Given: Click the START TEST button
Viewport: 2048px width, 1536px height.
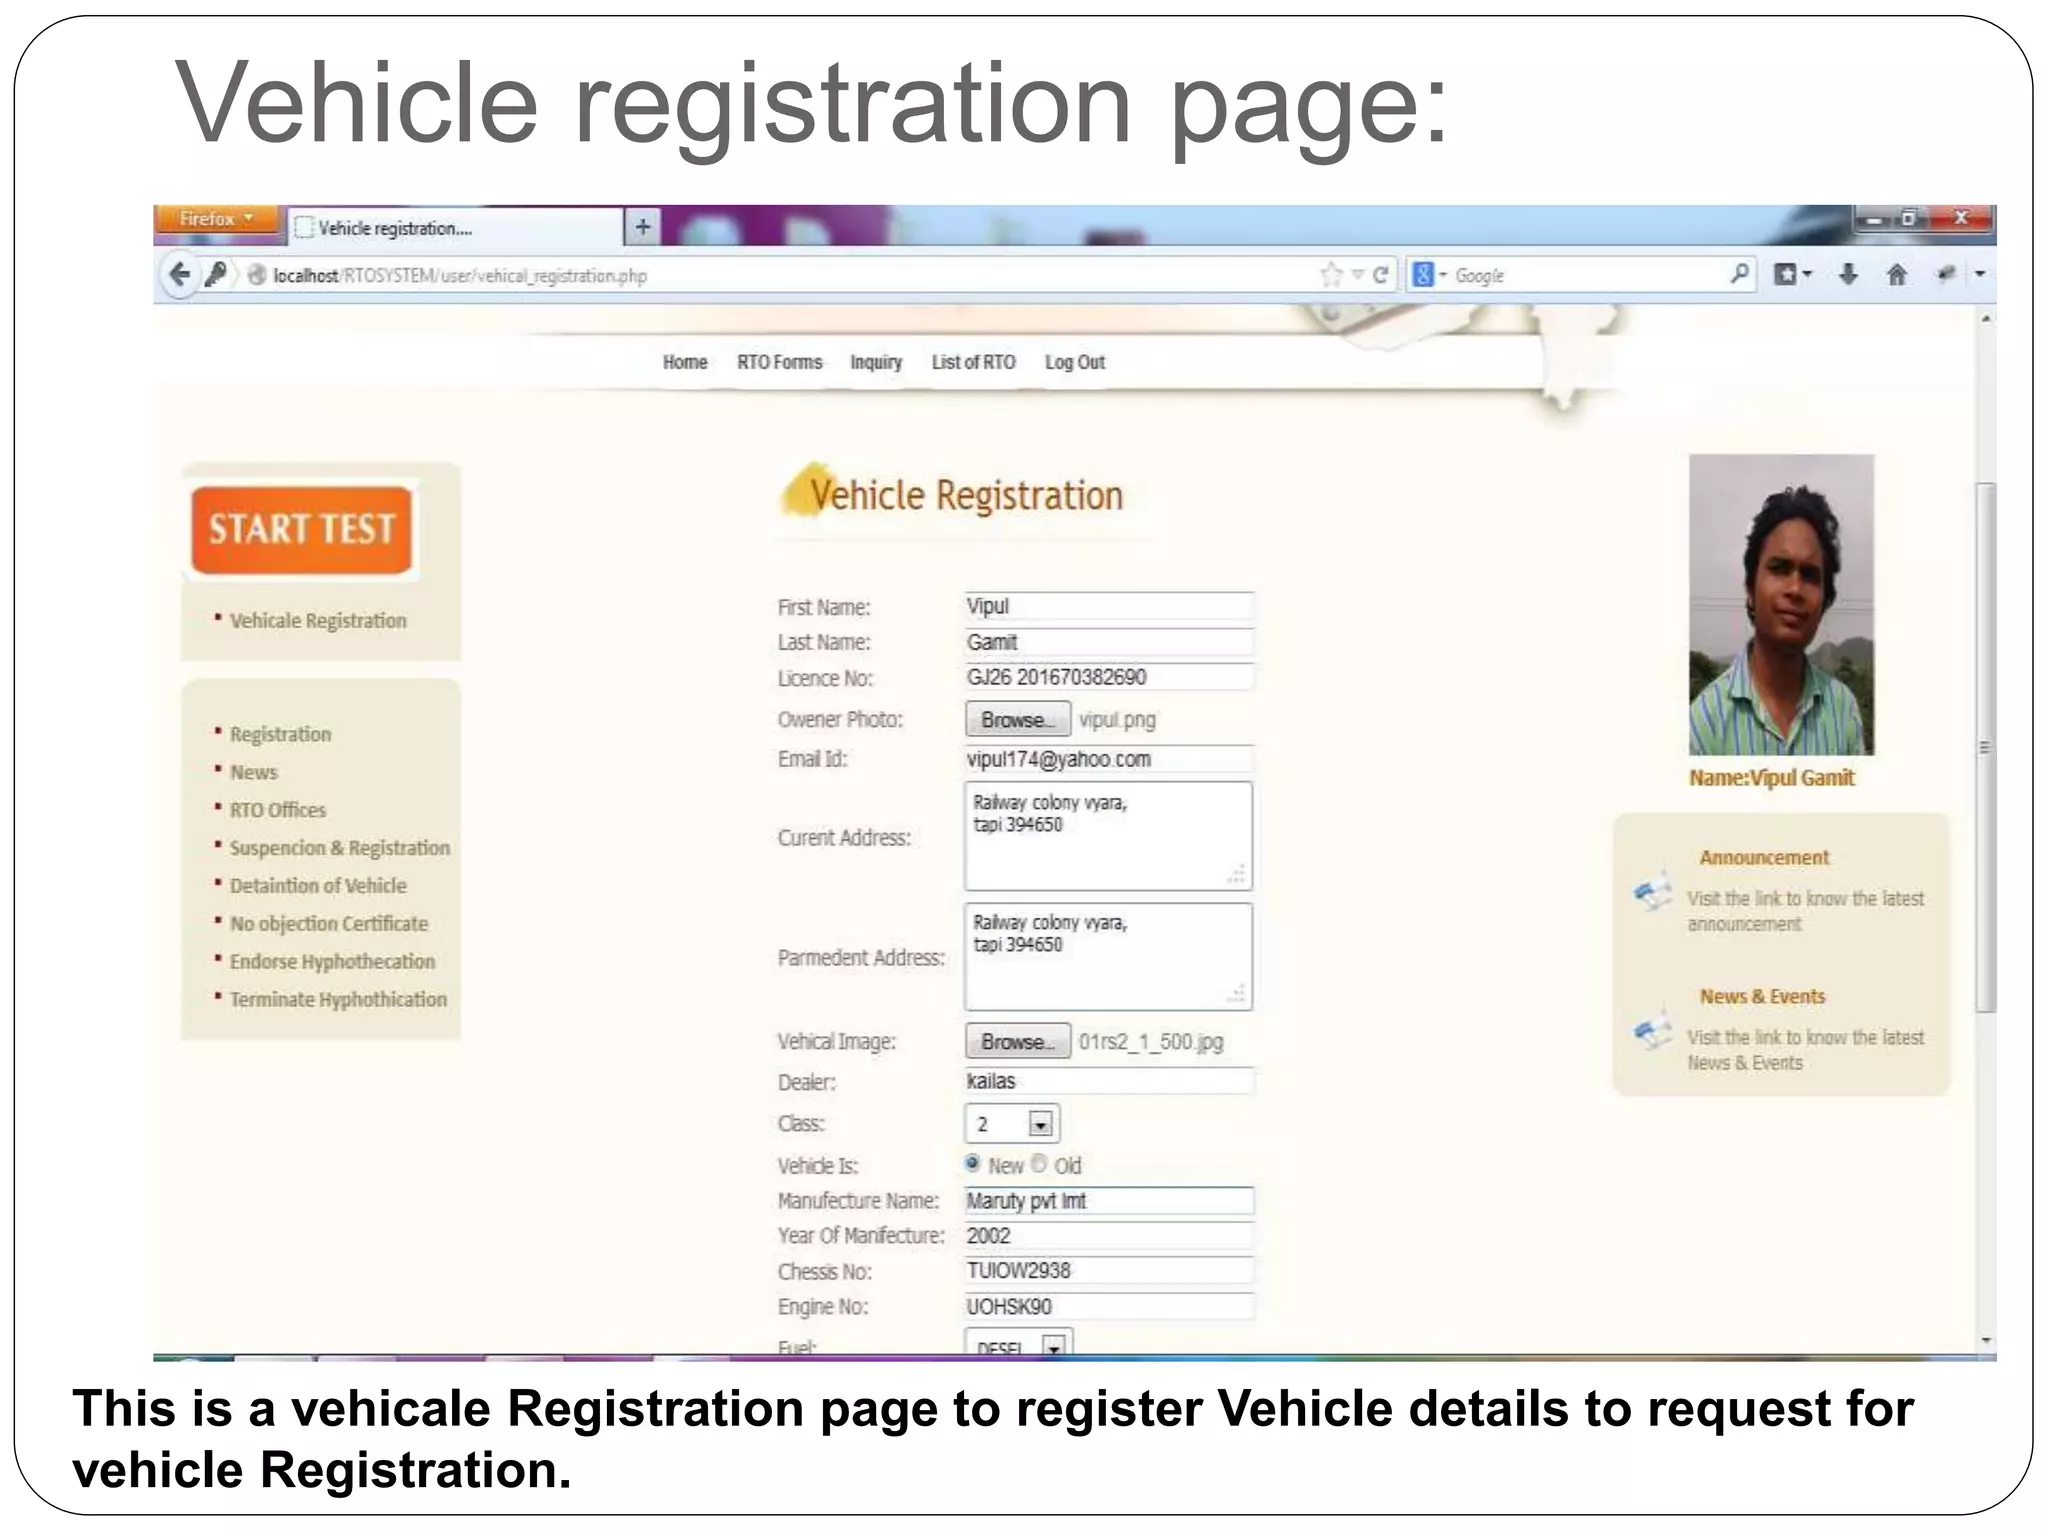Looking at the screenshot, I should pyautogui.click(x=301, y=530).
